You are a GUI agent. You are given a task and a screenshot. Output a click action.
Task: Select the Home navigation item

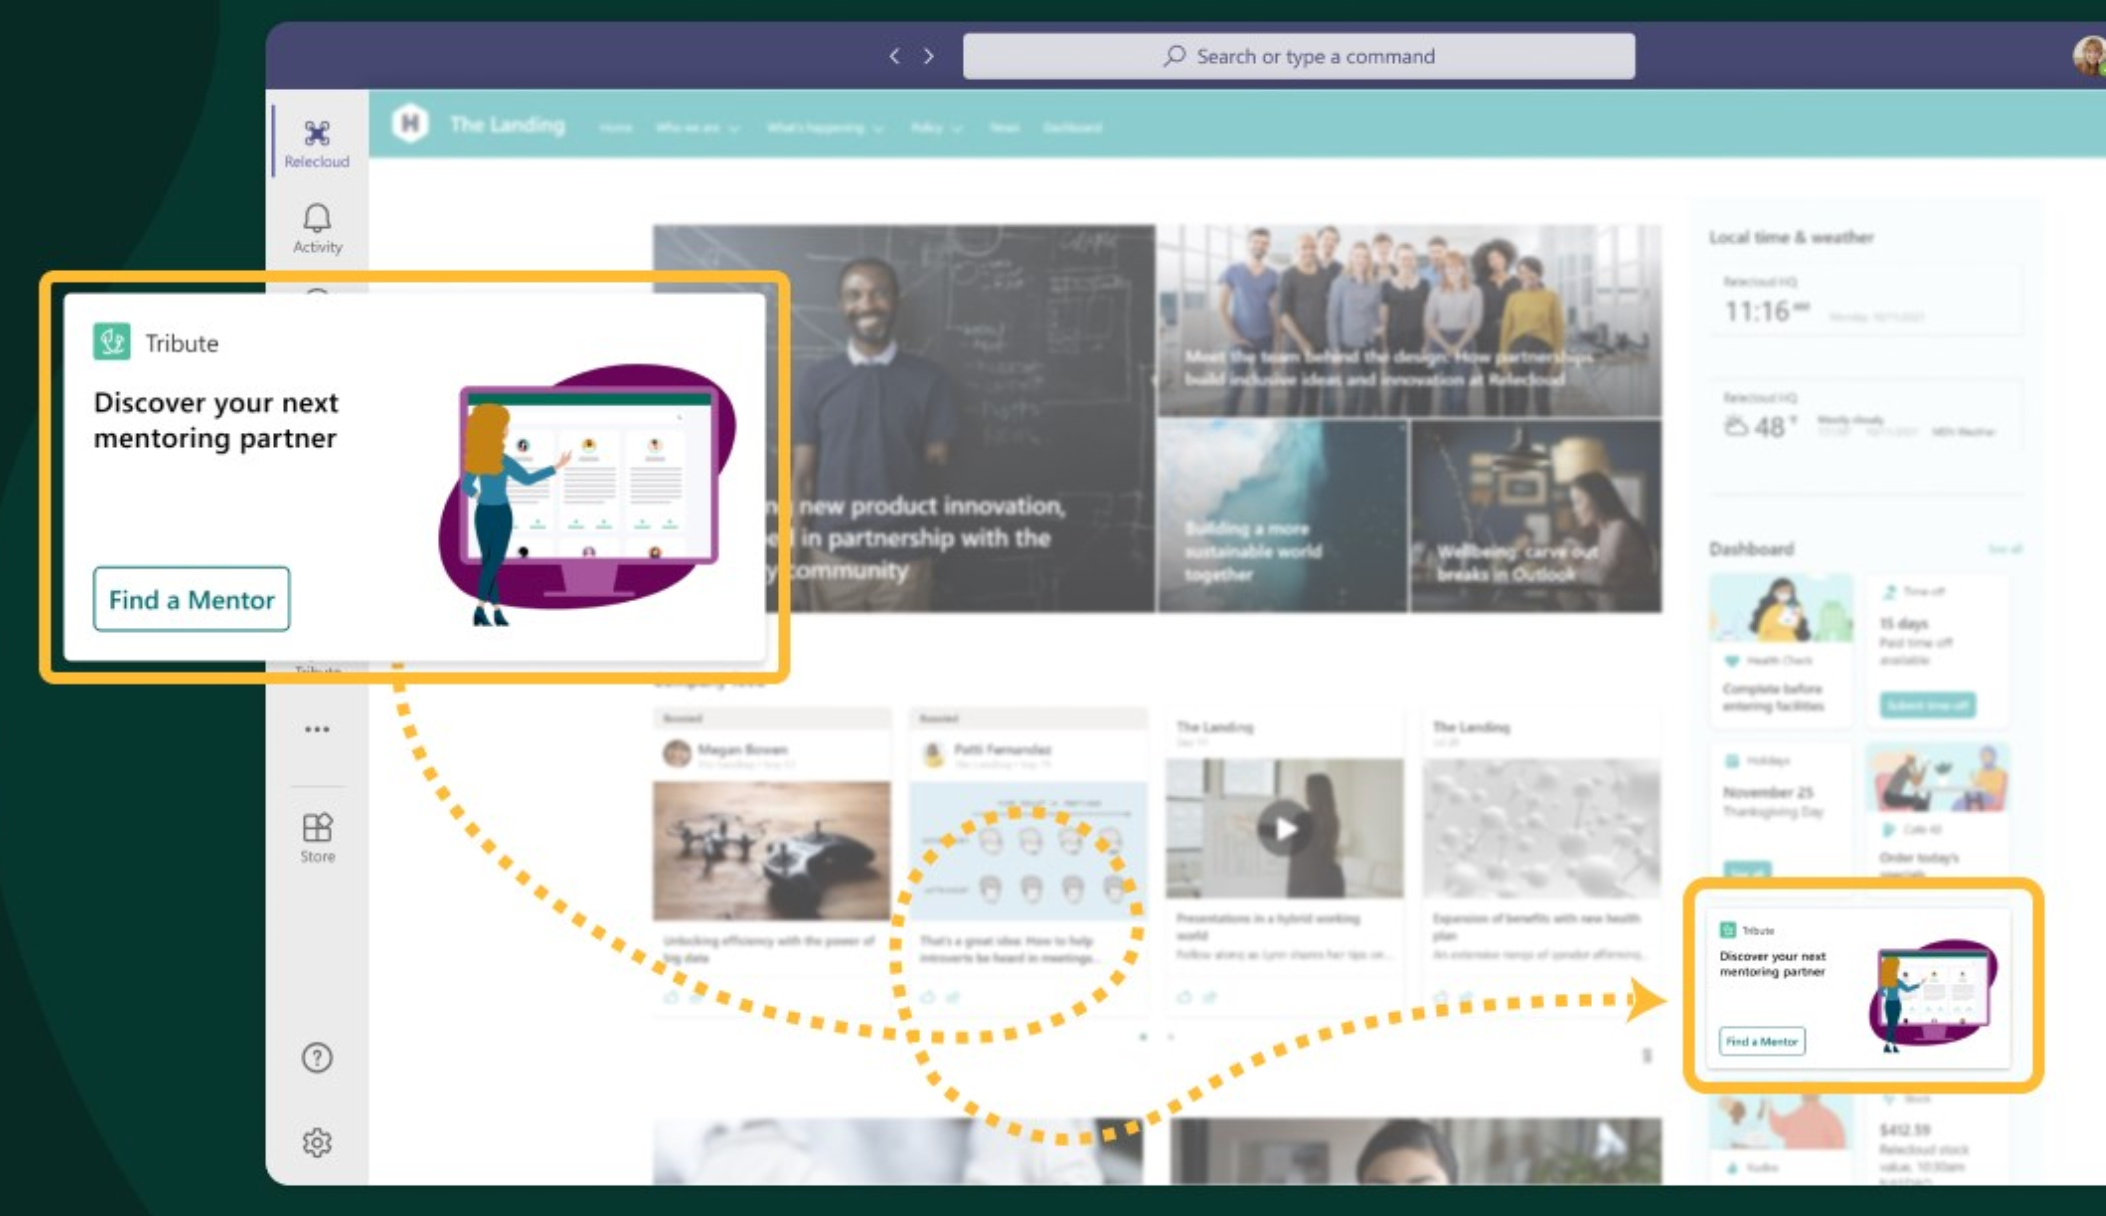(x=615, y=128)
